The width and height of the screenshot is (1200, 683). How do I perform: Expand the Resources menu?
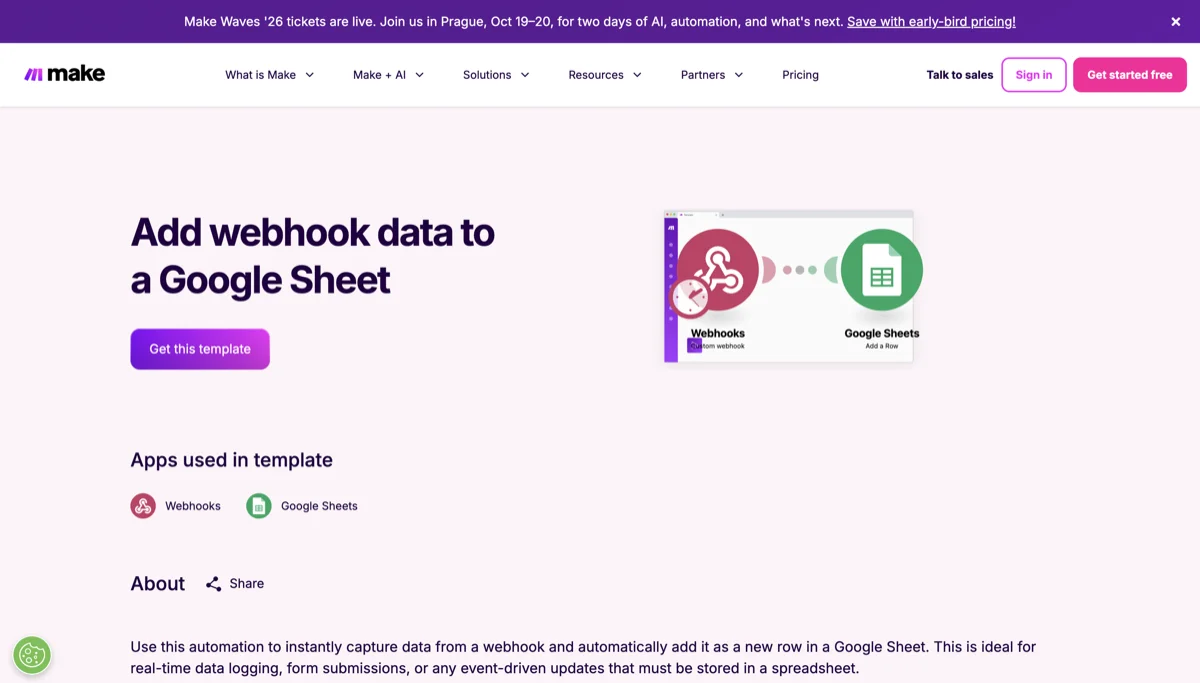coord(605,75)
